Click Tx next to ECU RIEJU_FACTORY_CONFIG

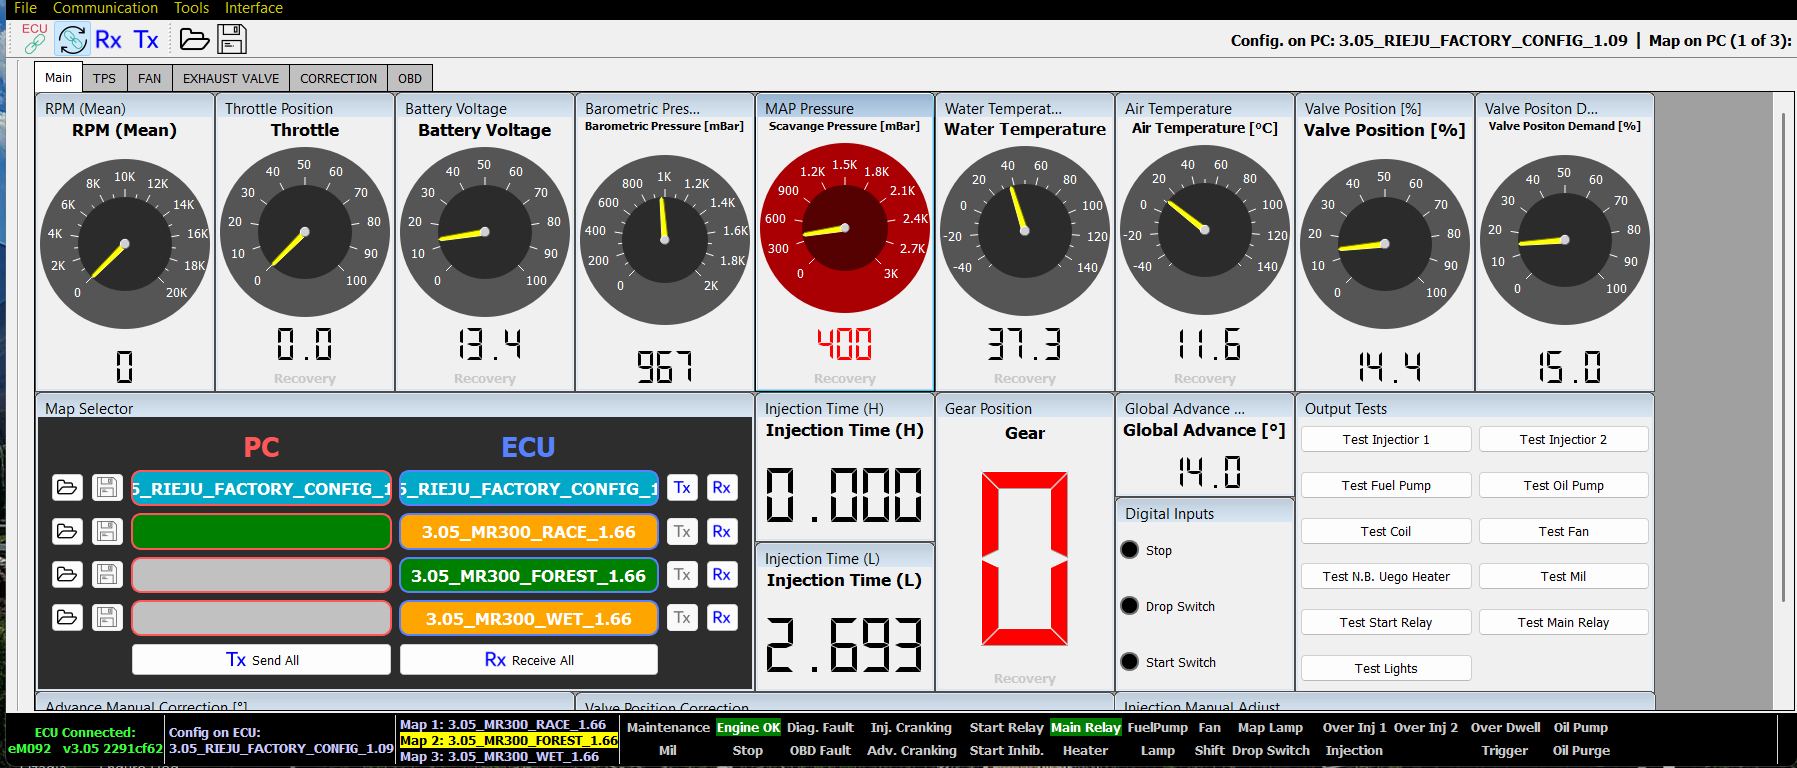point(682,487)
